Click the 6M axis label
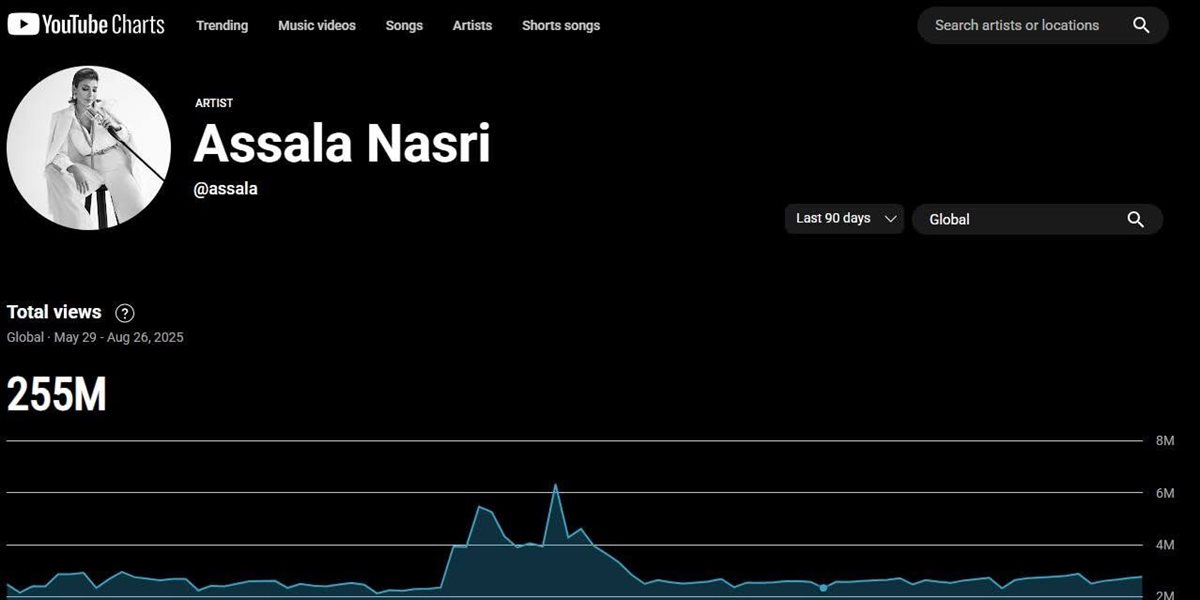 pyautogui.click(x=1165, y=493)
